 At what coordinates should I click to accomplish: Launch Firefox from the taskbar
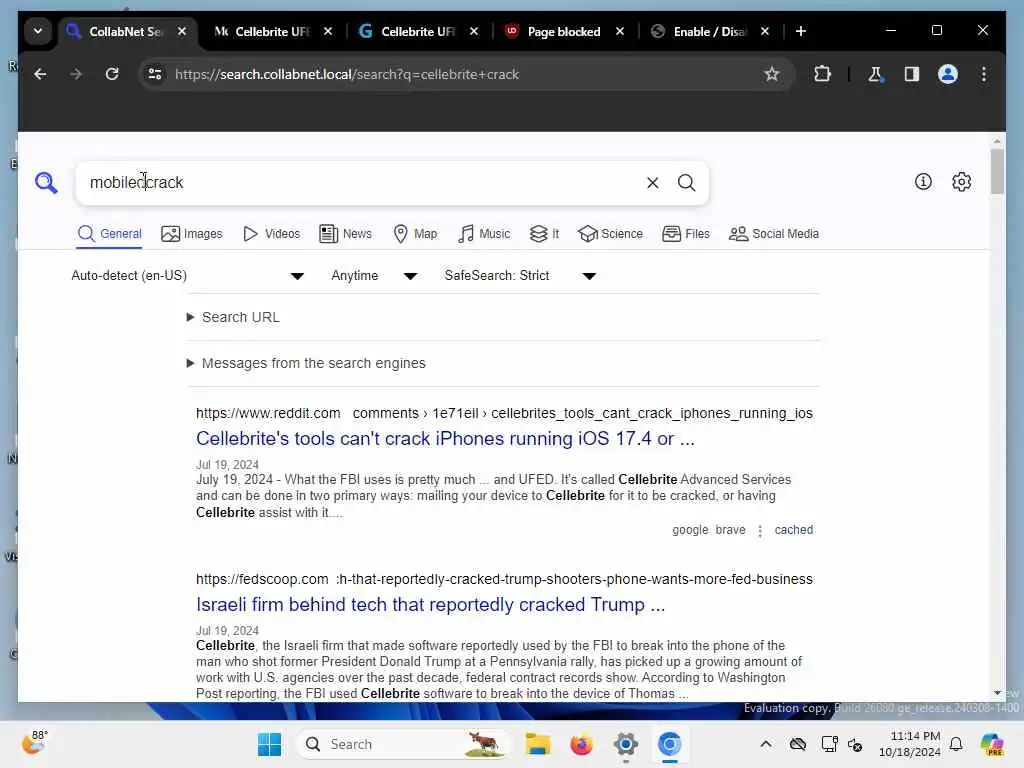point(581,744)
